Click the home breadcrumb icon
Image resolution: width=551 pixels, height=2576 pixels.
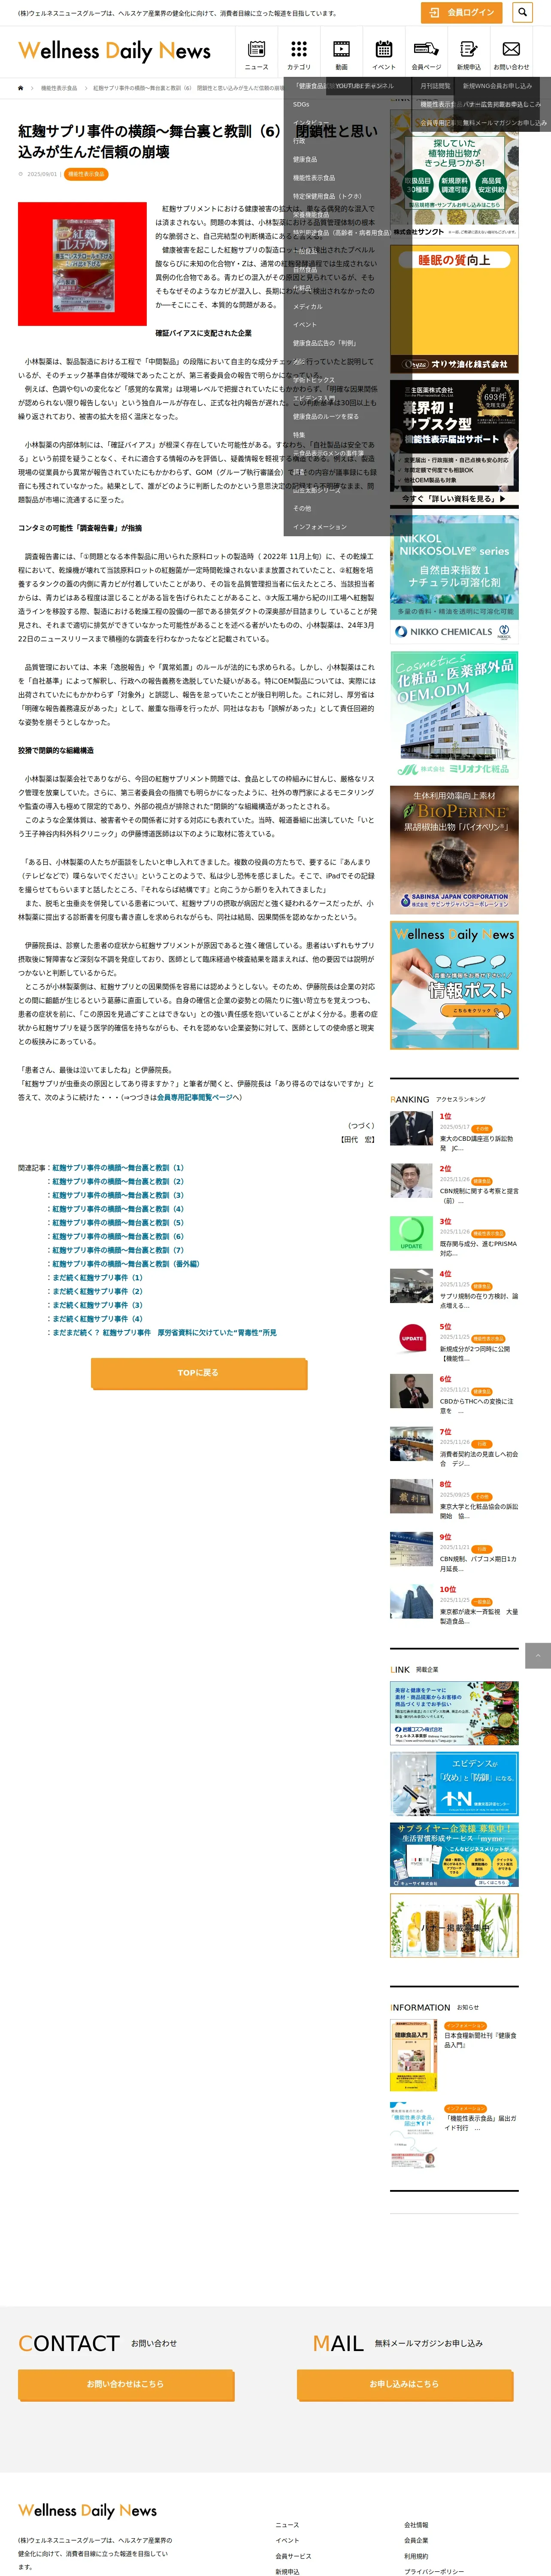click(21, 88)
